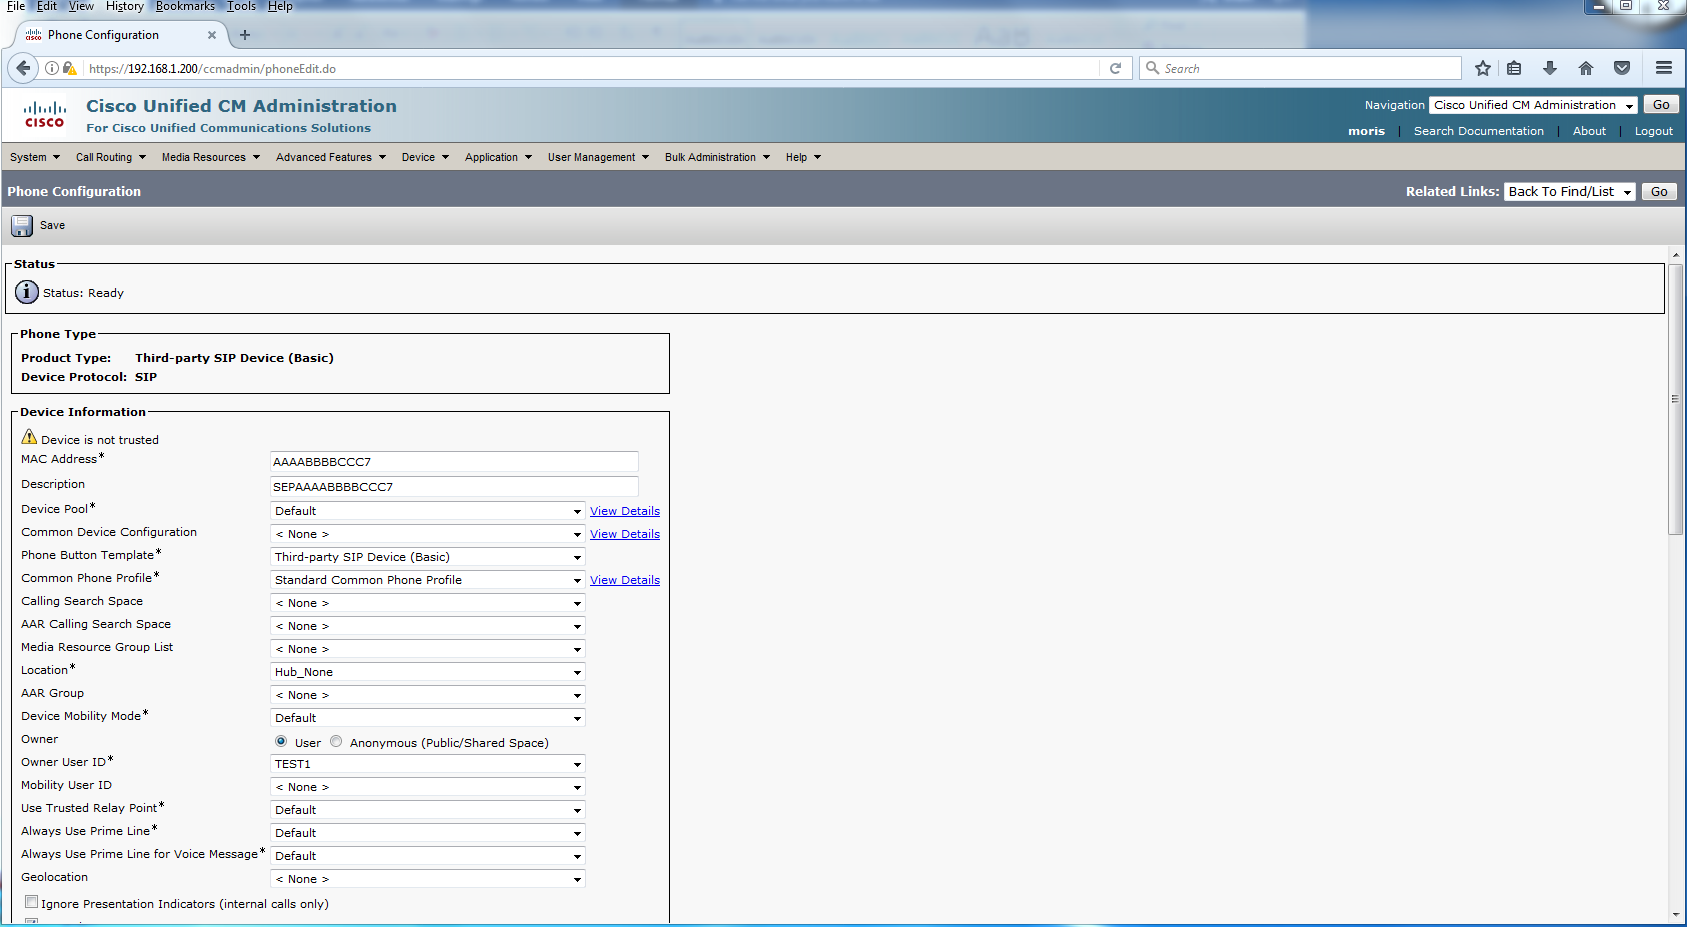Open the System menu

tap(35, 157)
